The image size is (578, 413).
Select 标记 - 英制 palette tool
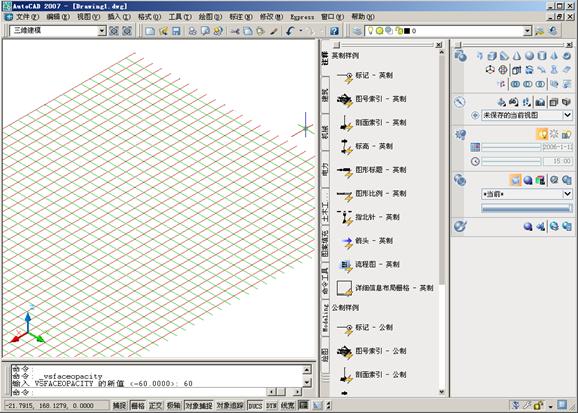[x=365, y=76]
